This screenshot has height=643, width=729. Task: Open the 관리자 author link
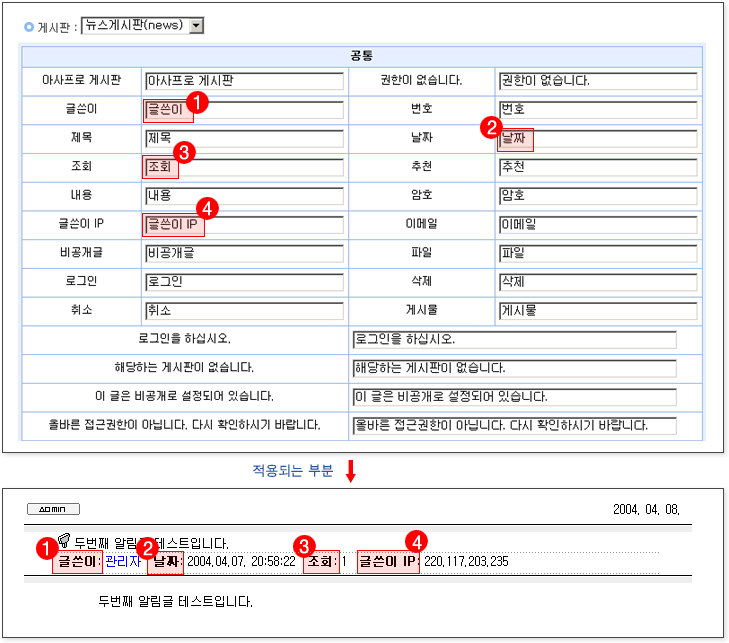(x=123, y=562)
